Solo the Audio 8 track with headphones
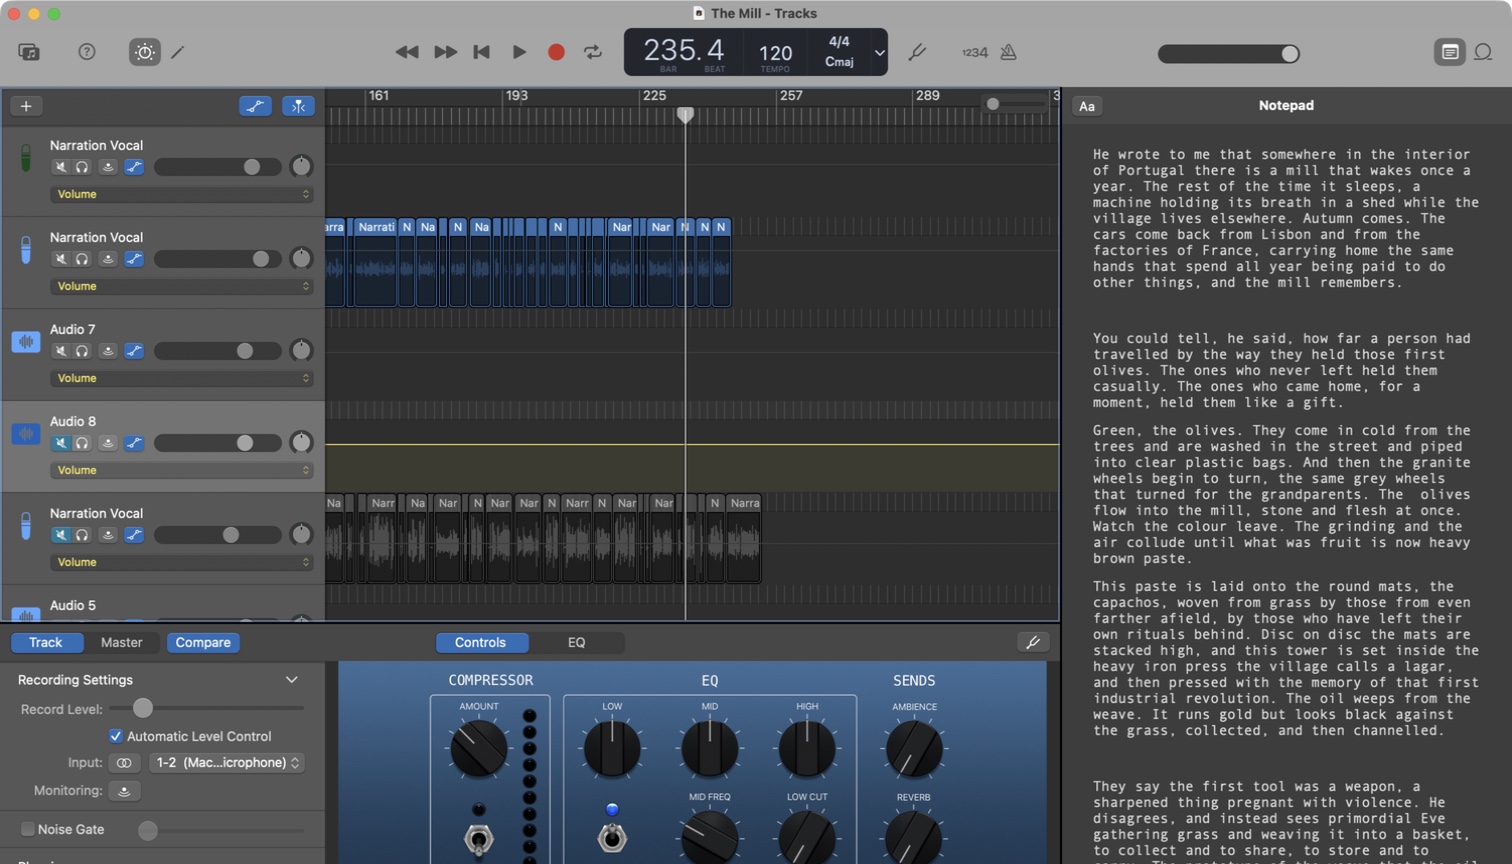 pos(82,443)
